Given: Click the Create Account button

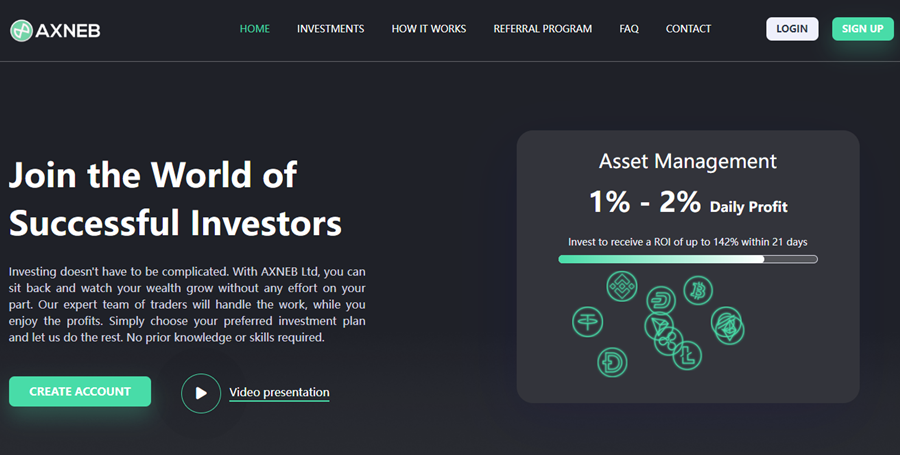Looking at the screenshot, I should (x=80, y=391).
